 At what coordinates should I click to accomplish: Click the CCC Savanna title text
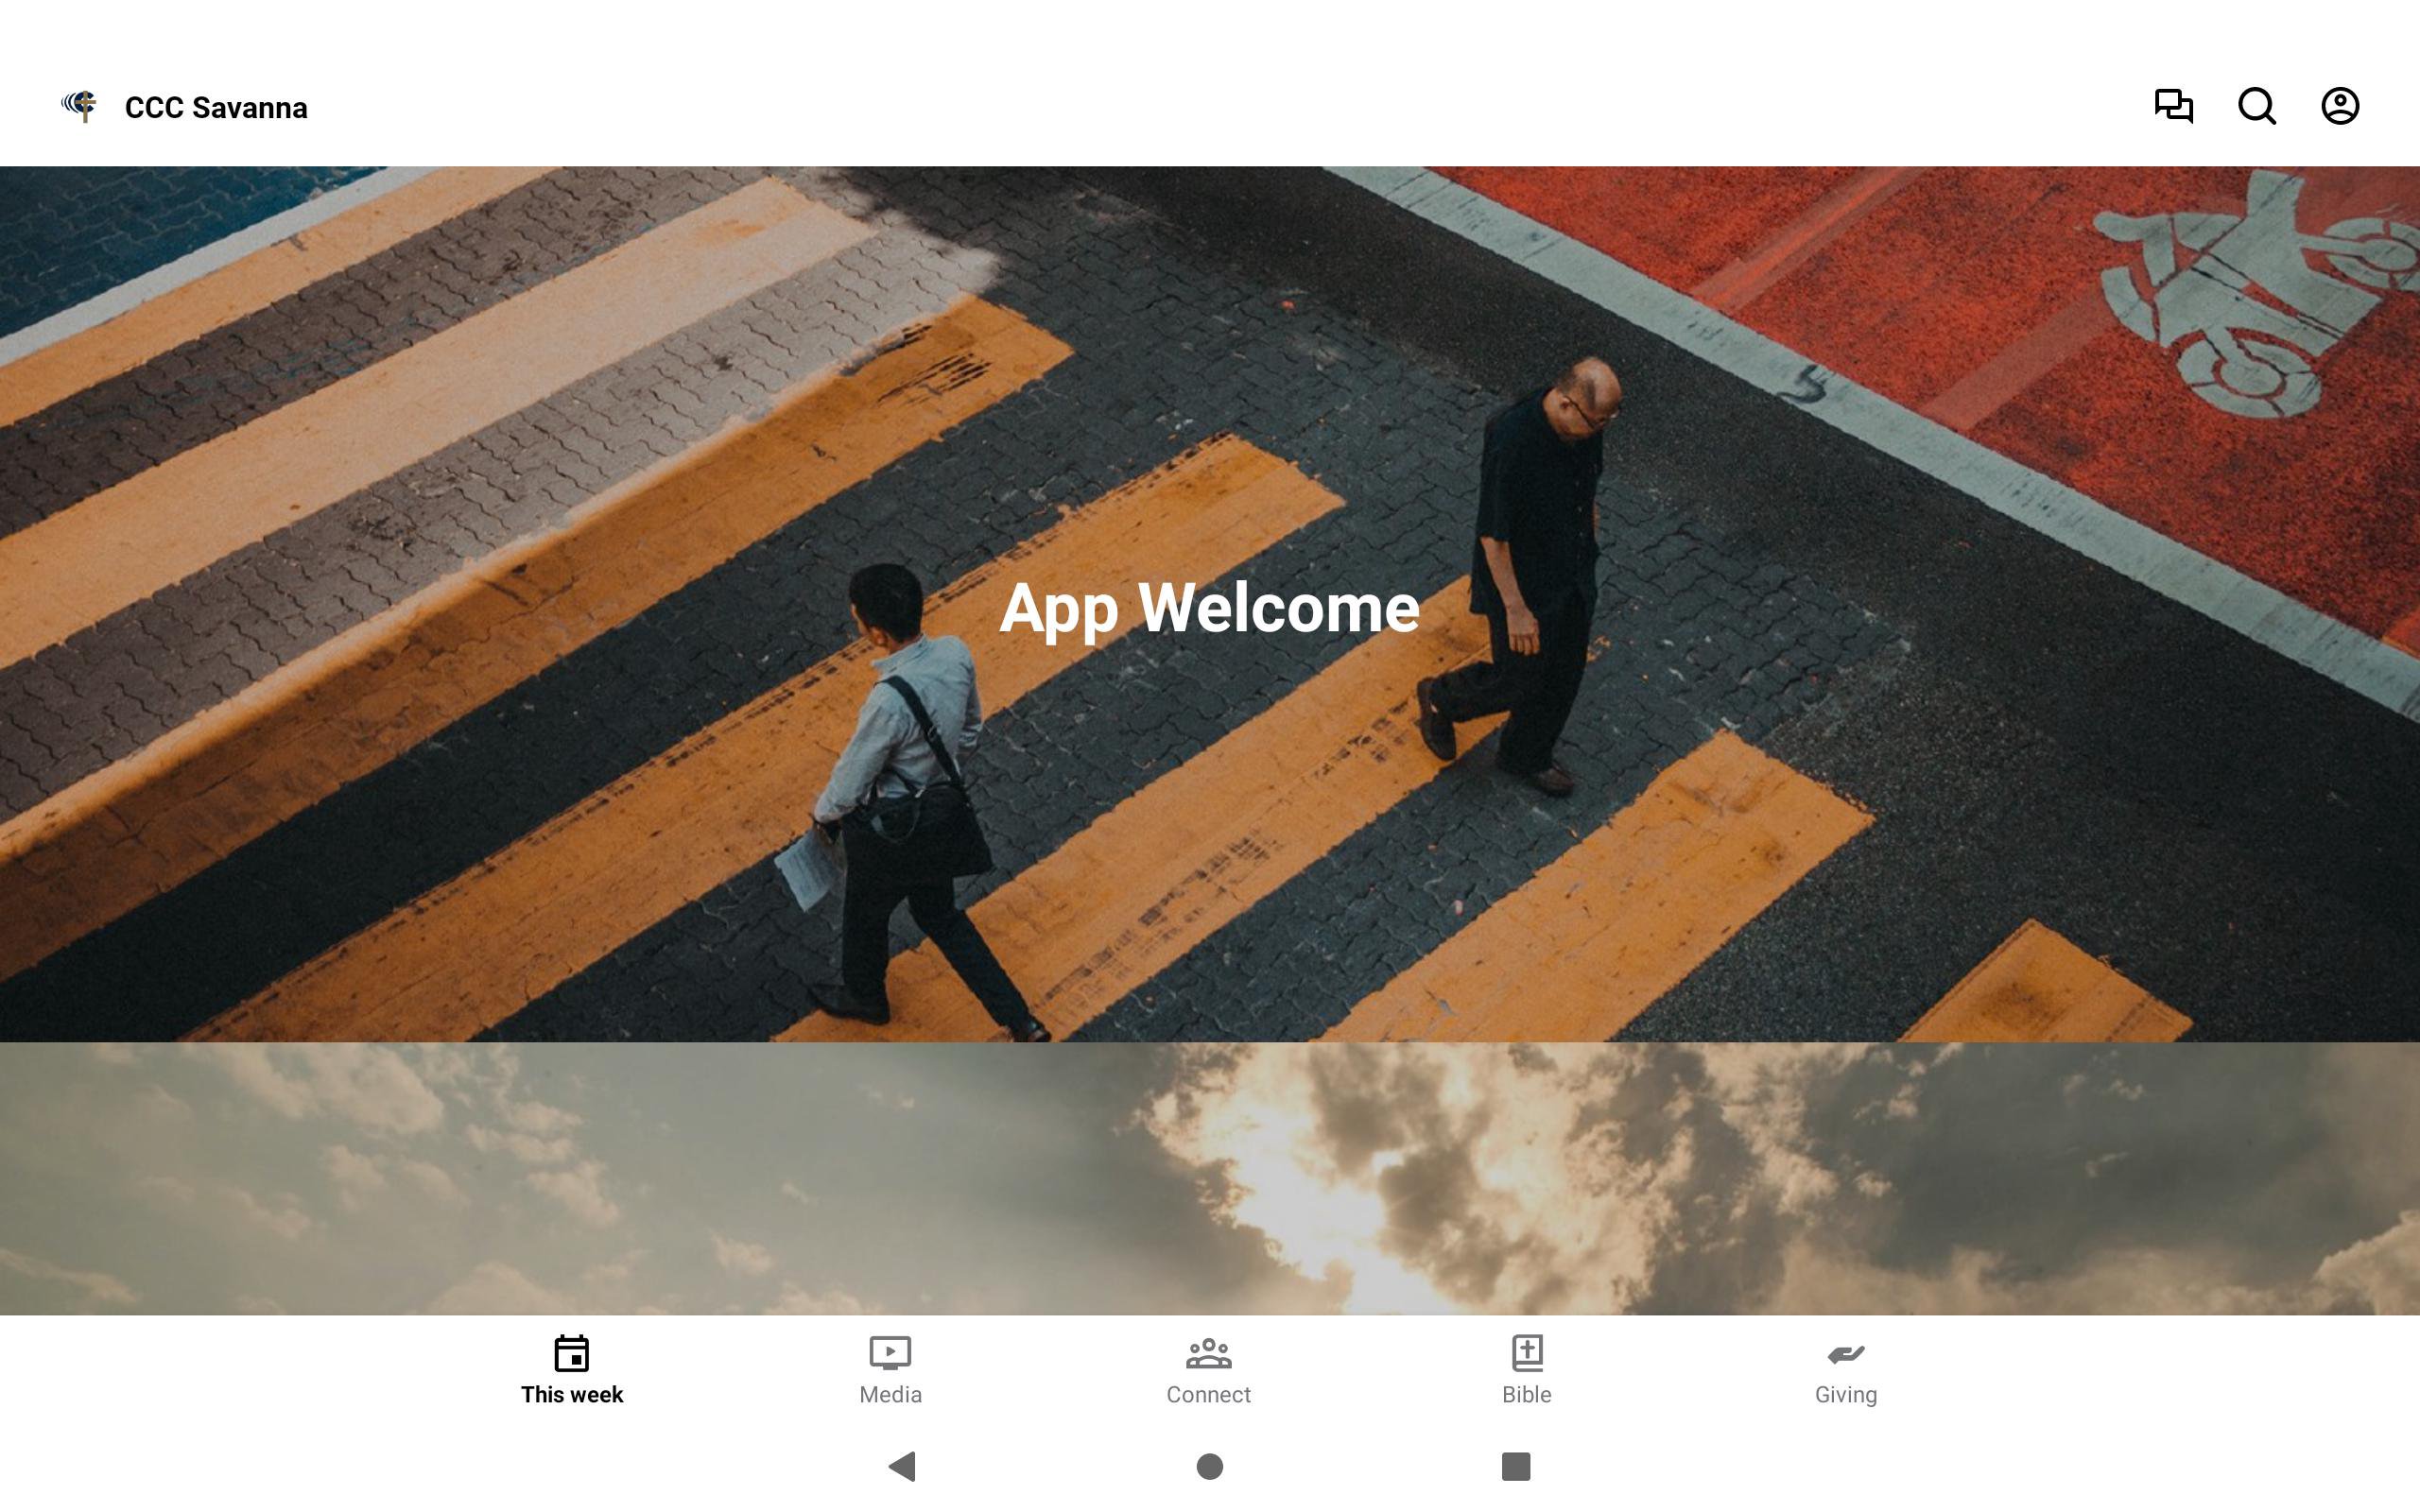tap(216, 108)
